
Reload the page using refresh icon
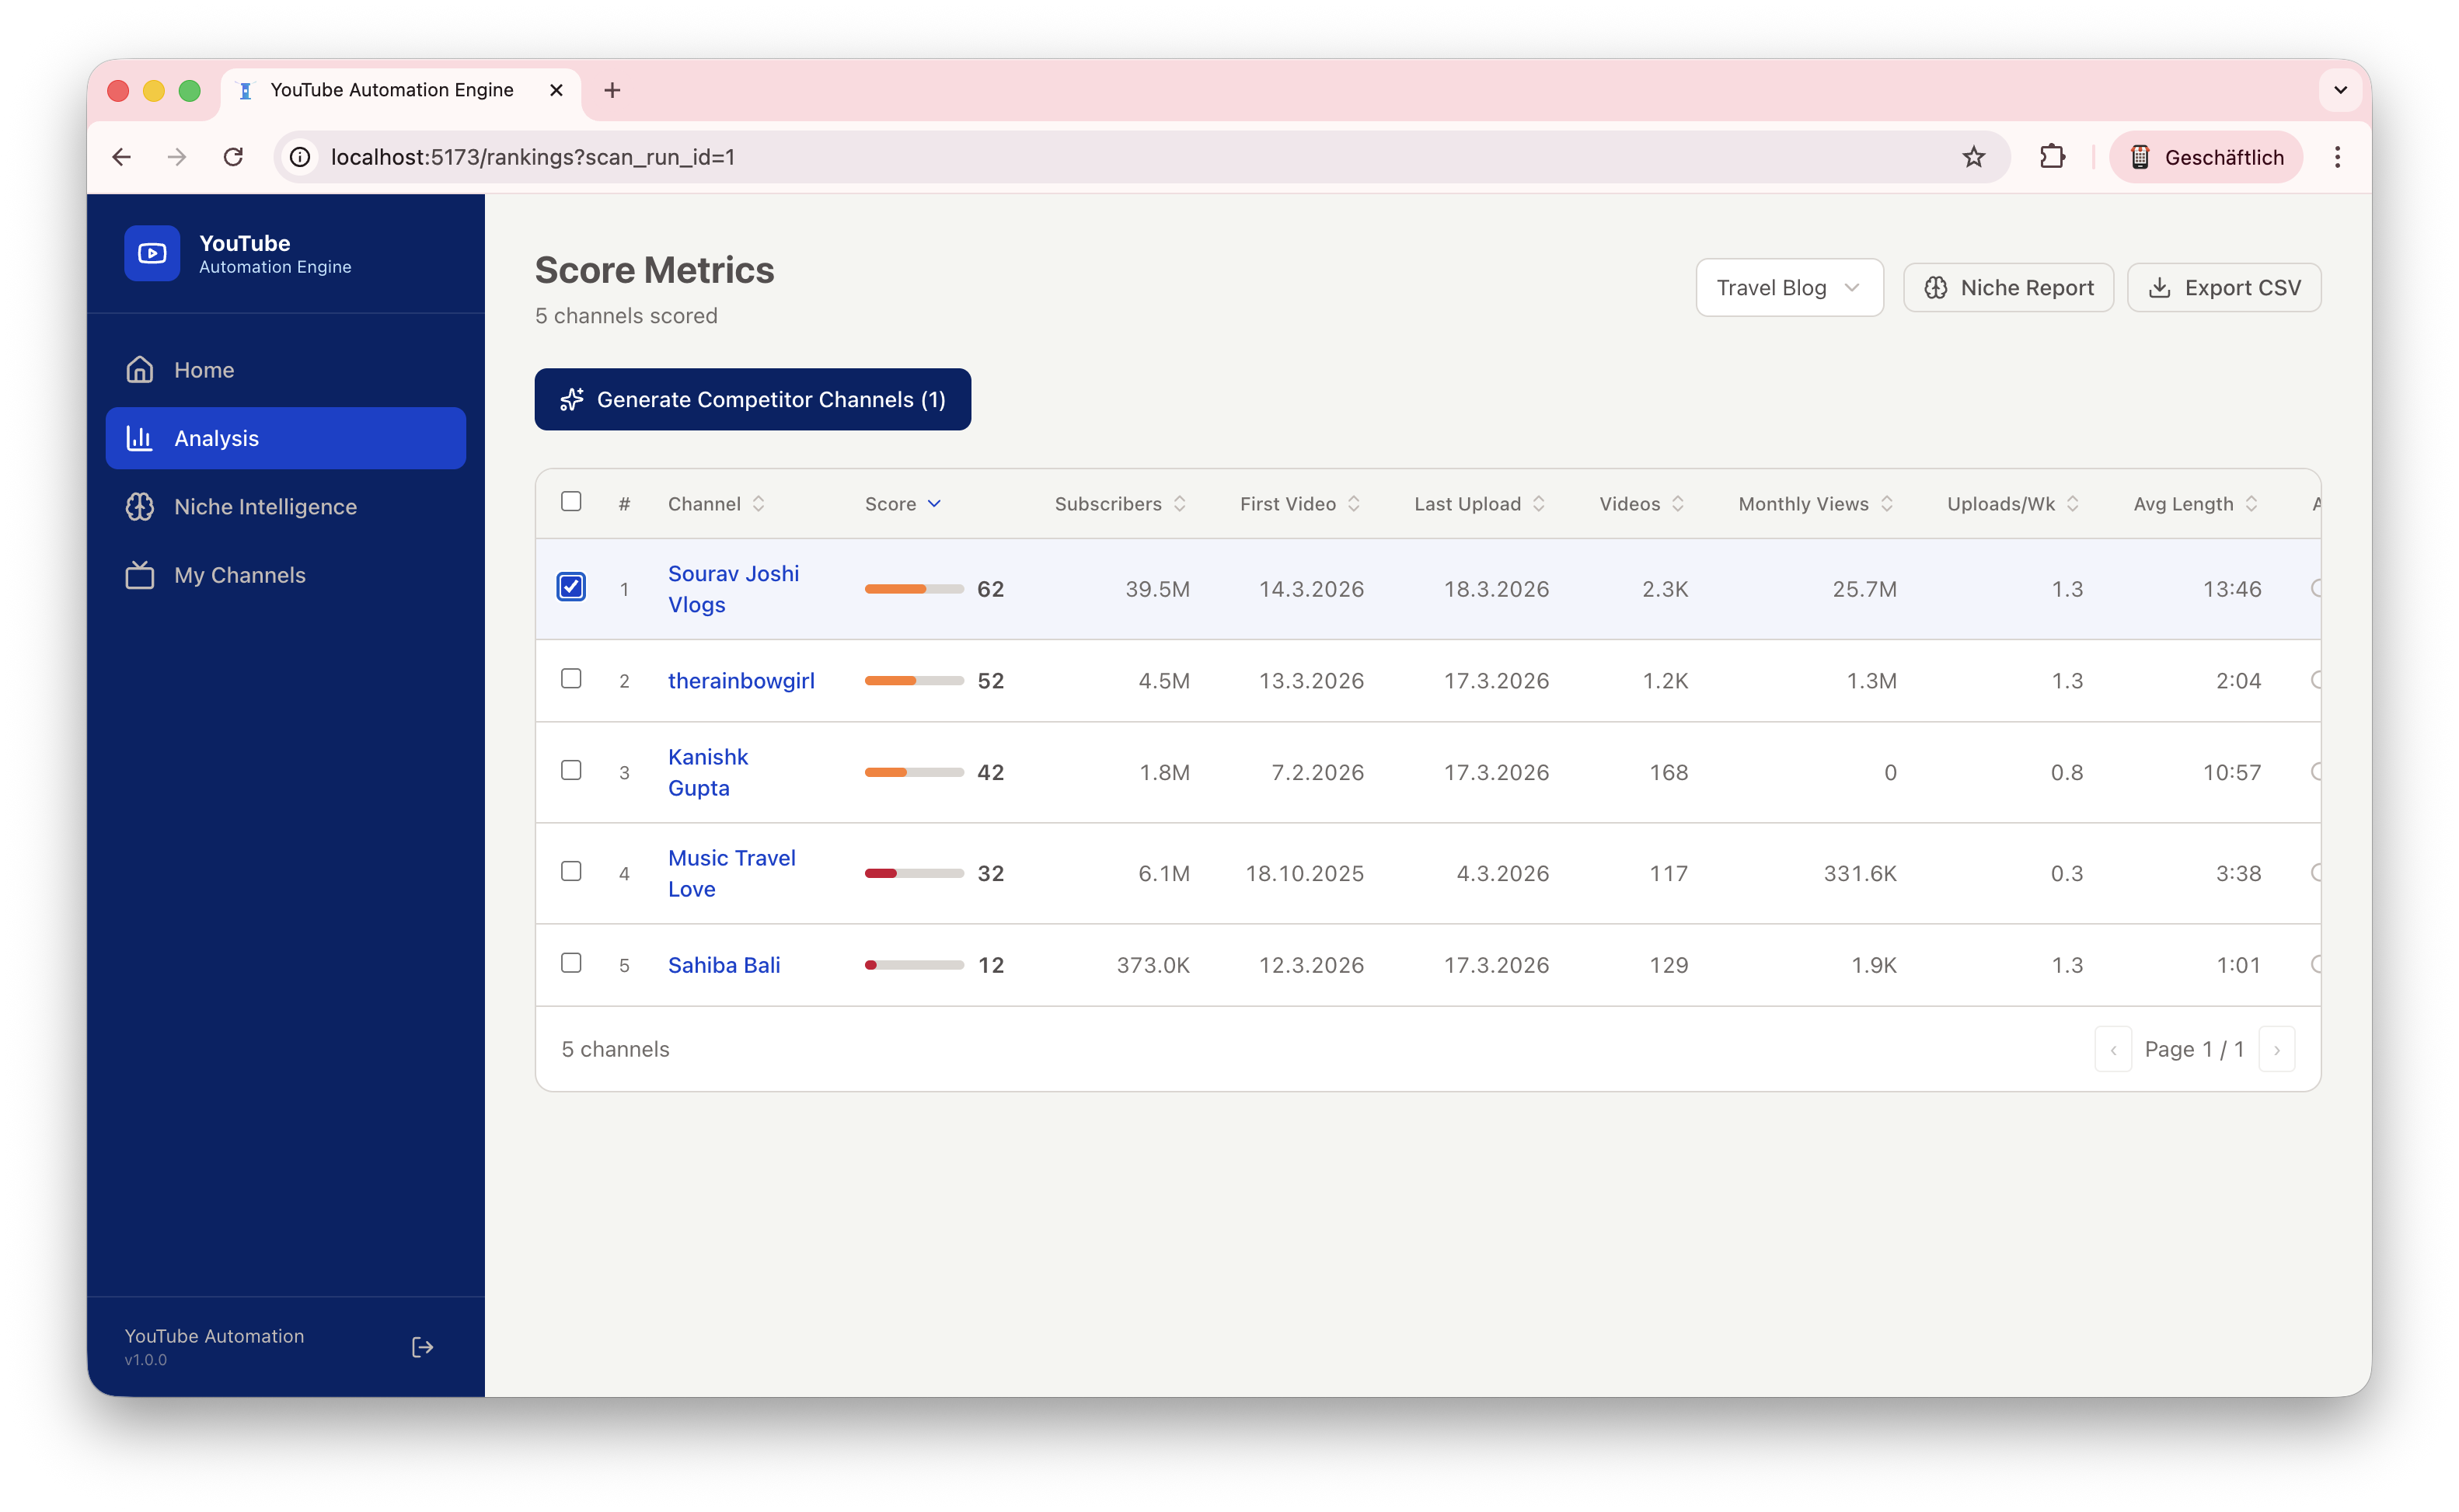233,157
